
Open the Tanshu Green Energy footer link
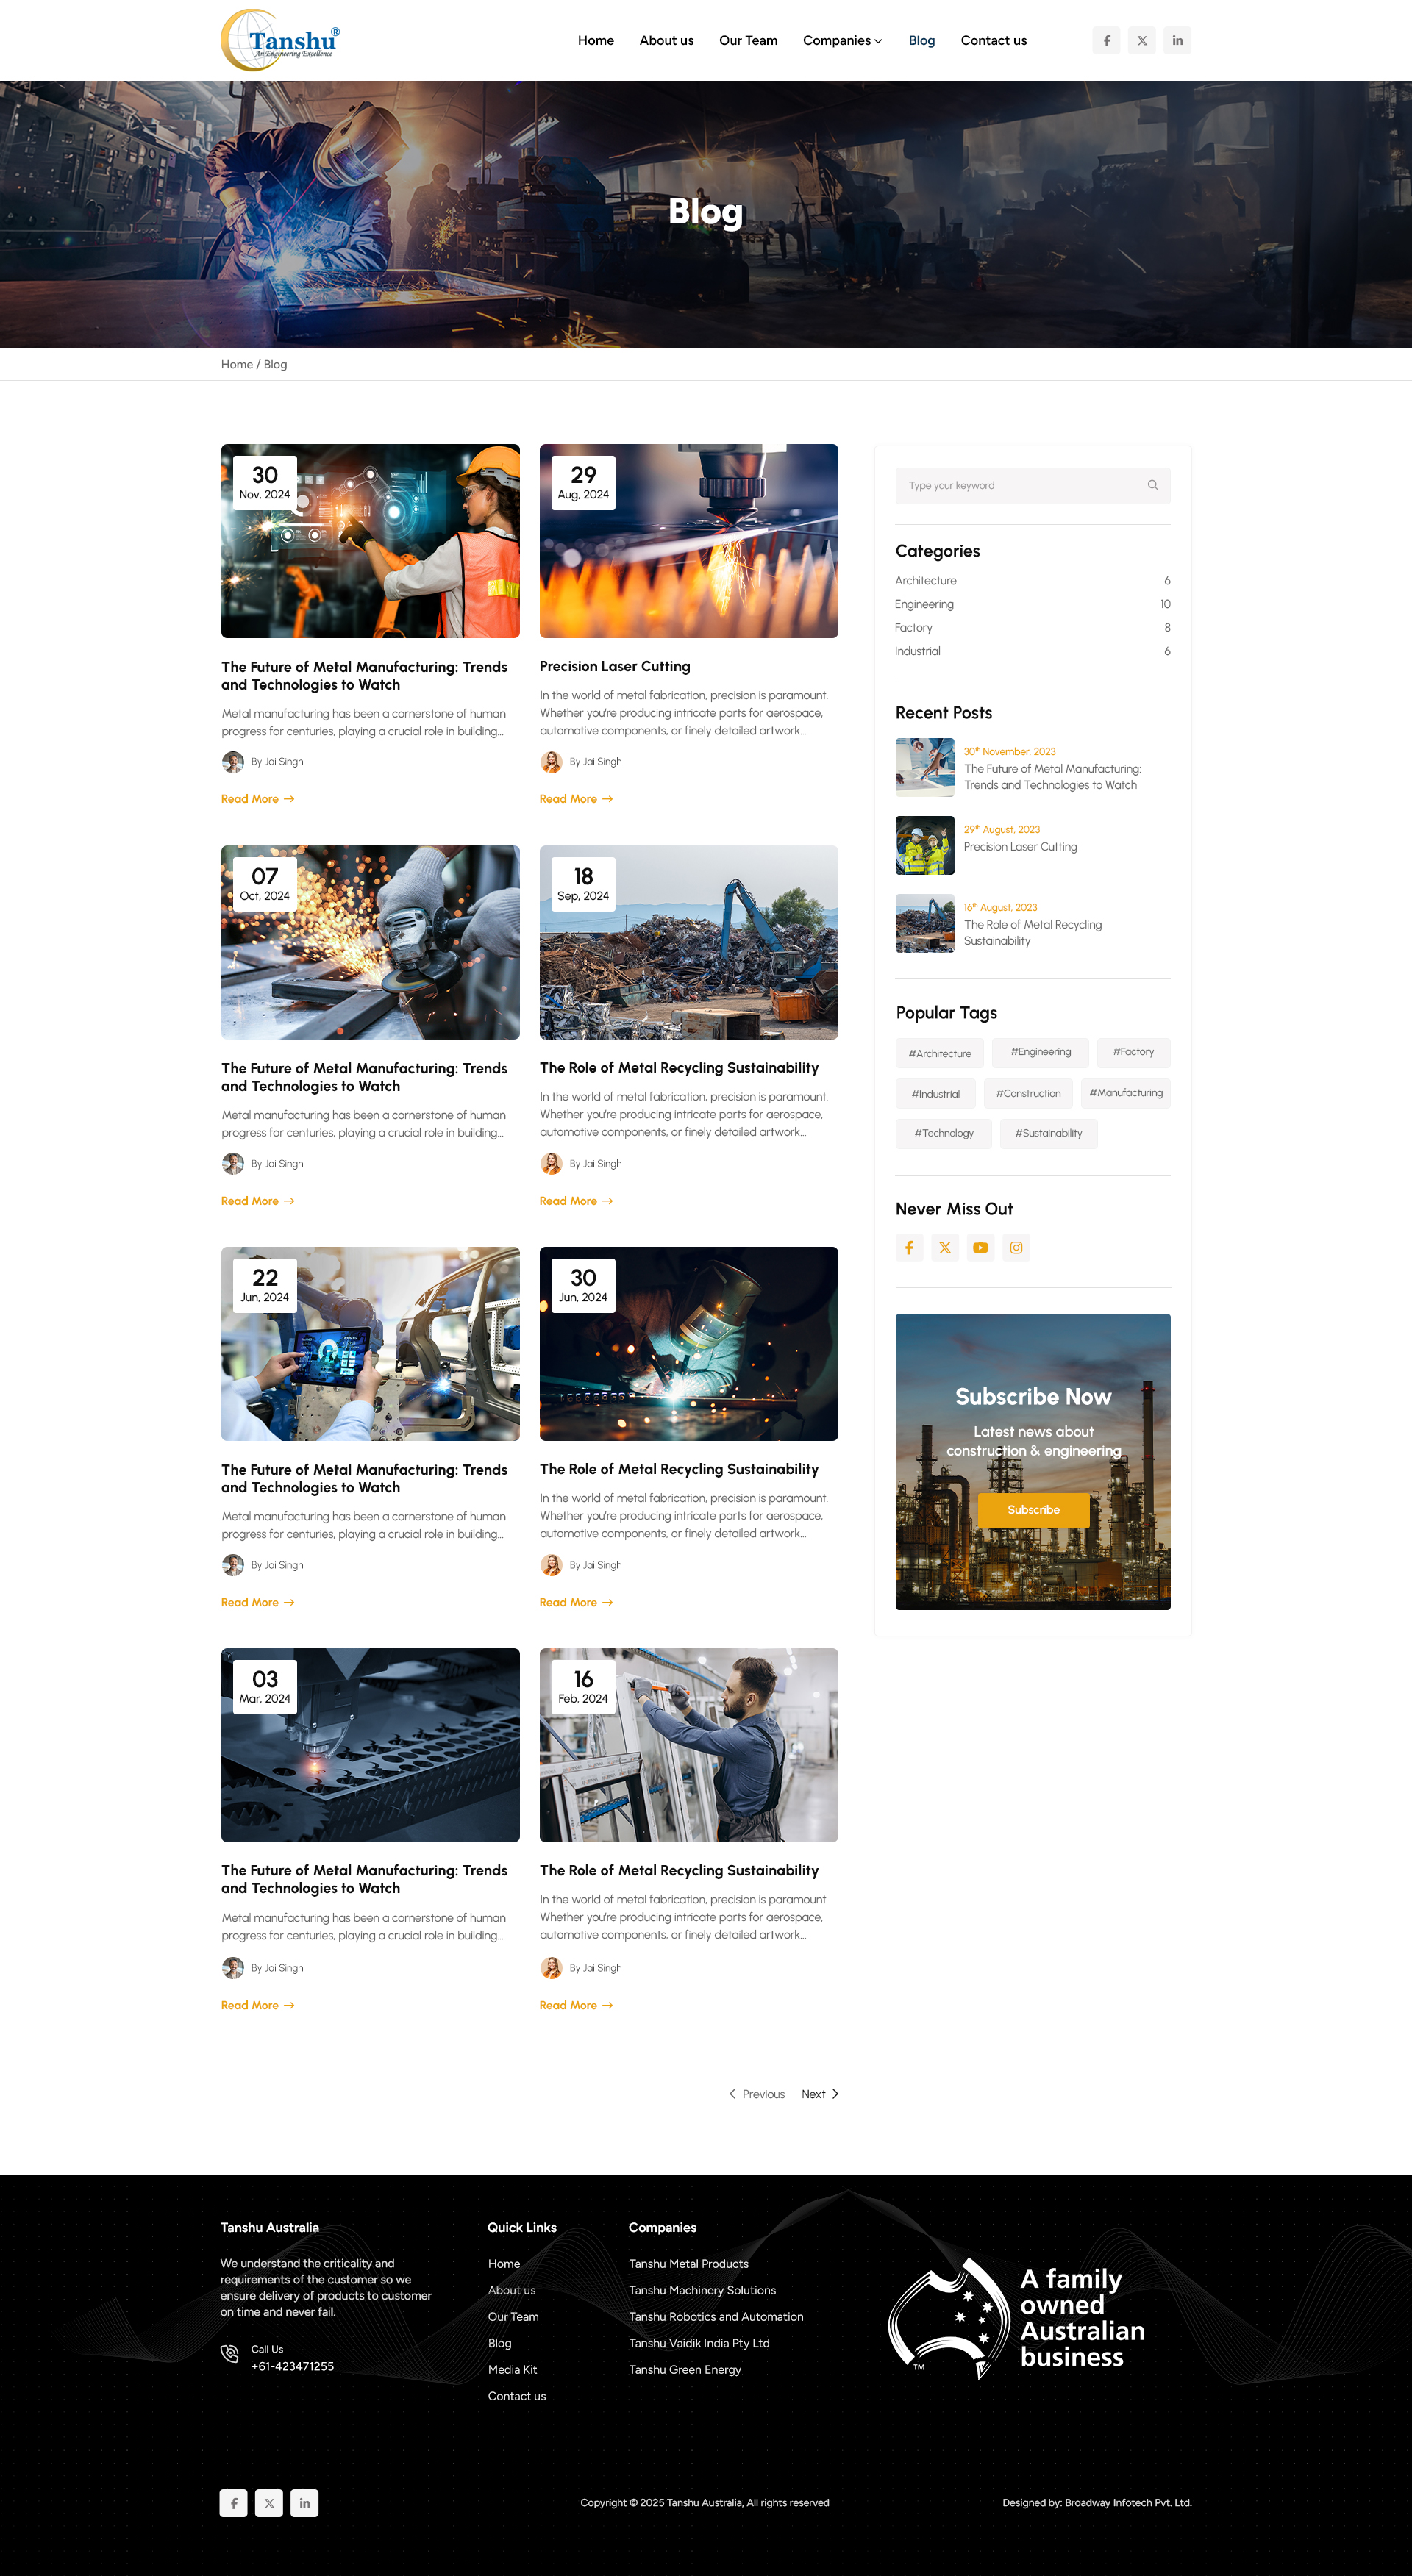685,2369
